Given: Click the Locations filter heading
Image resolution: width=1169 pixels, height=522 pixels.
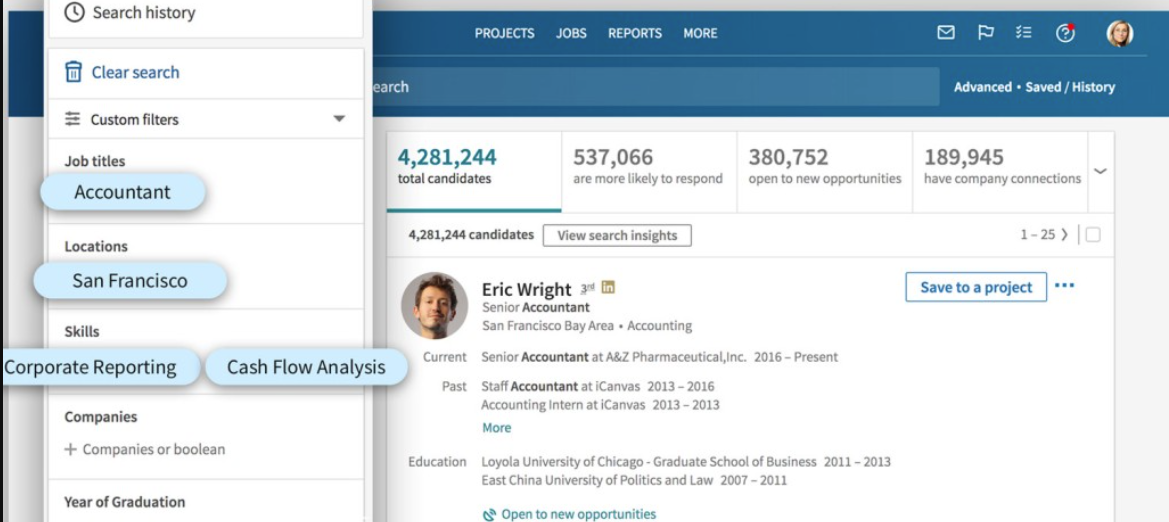Looking at the screenshot, I should pos(96,246).
